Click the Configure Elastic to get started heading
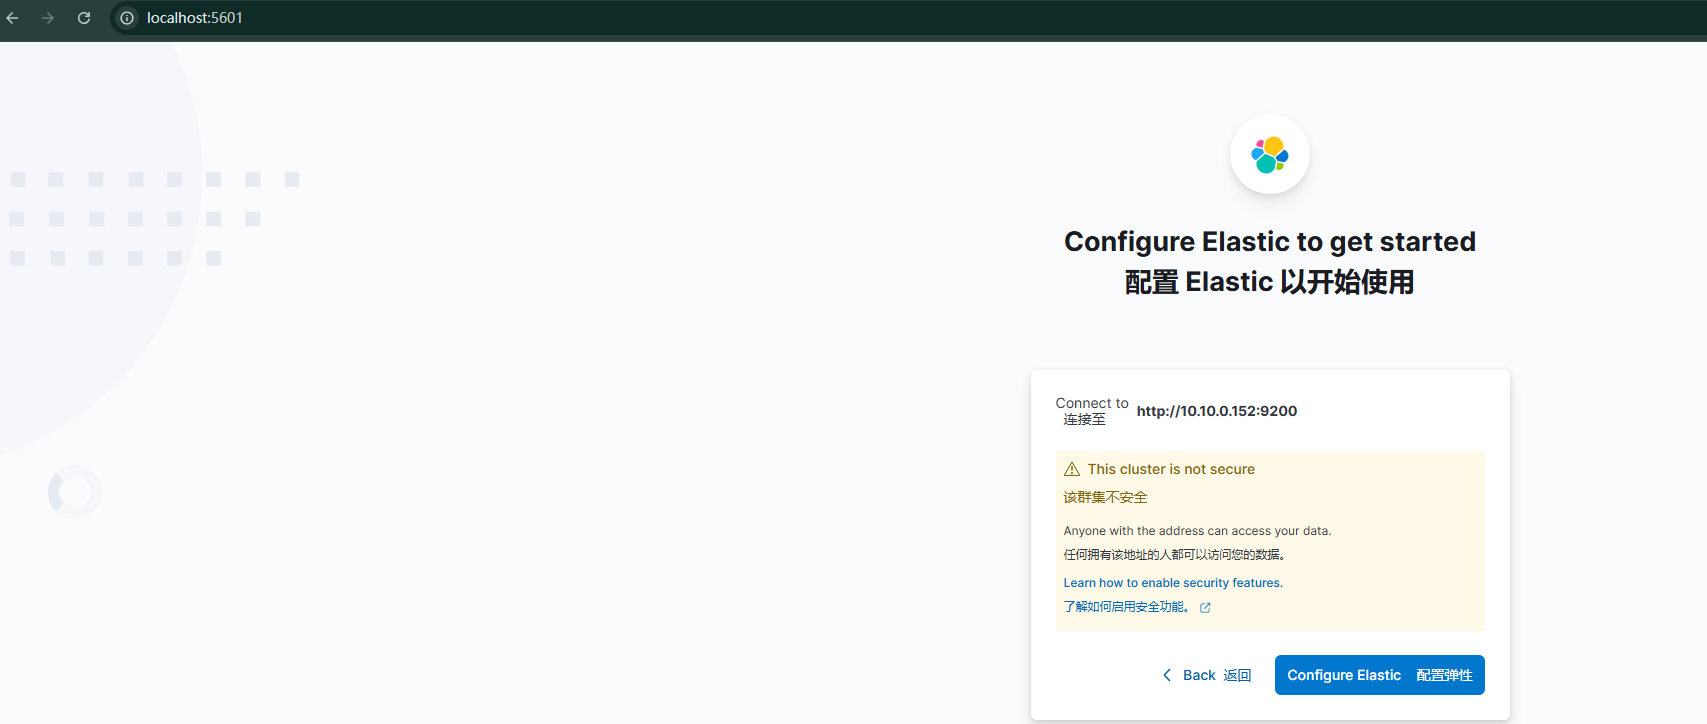1707x724 pixels. pos(1270,242)
